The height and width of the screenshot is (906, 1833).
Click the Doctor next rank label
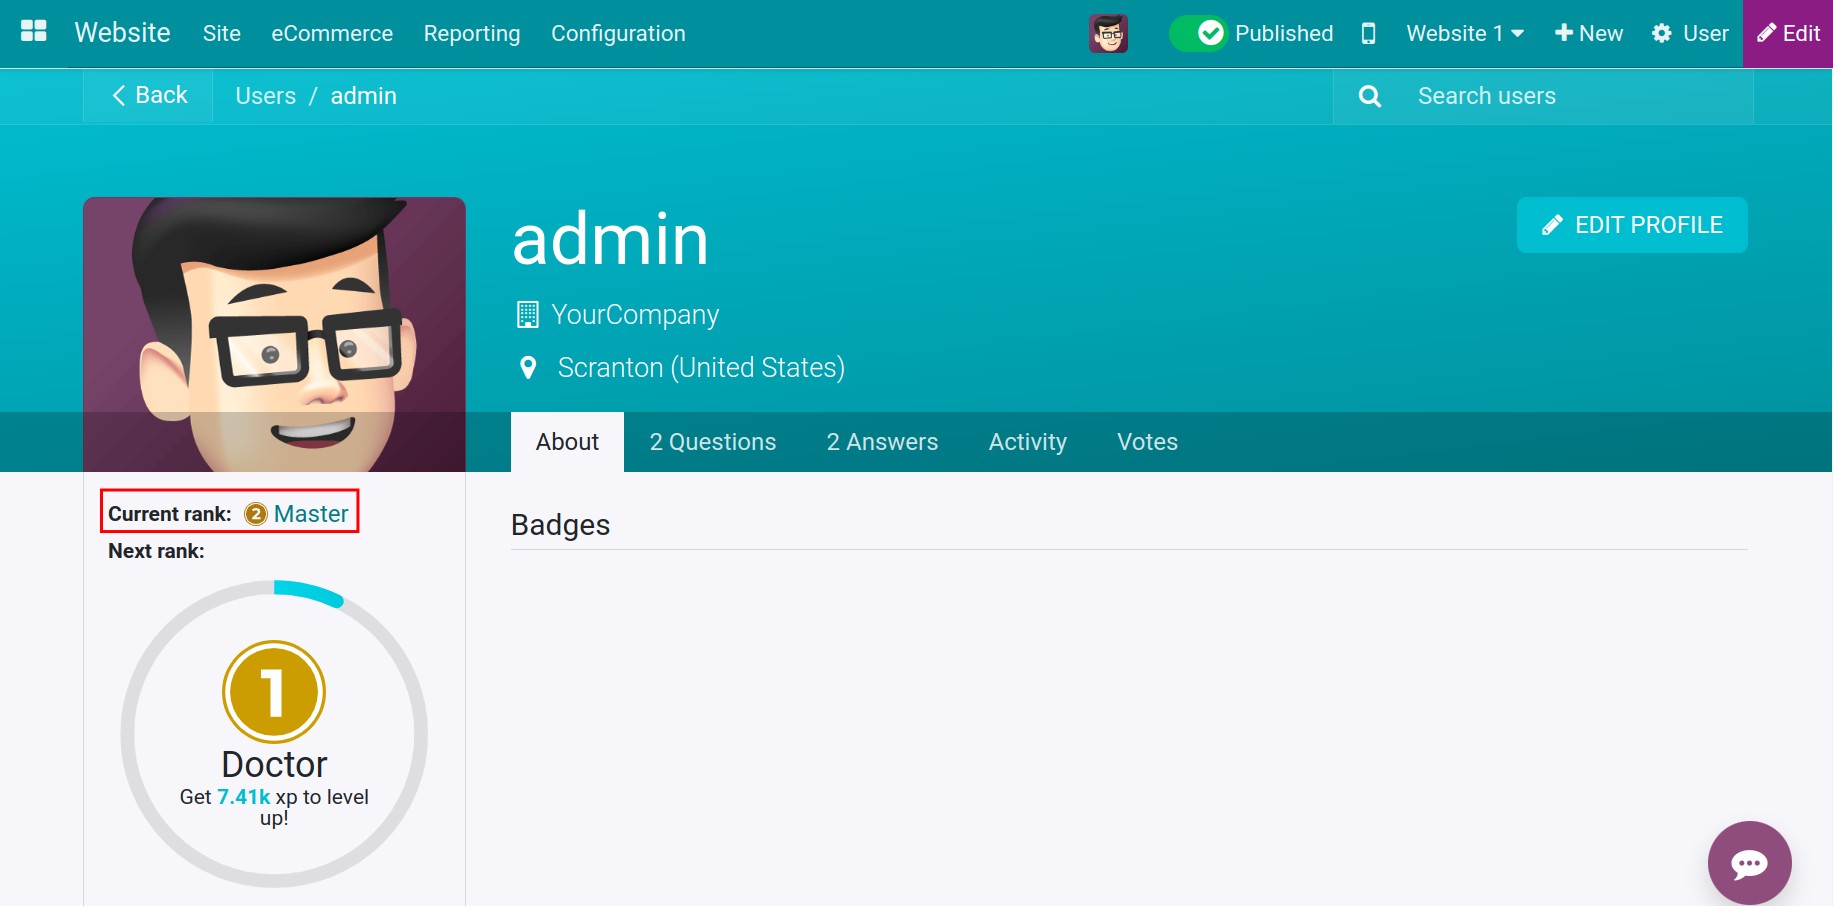(x=274, y=764)
